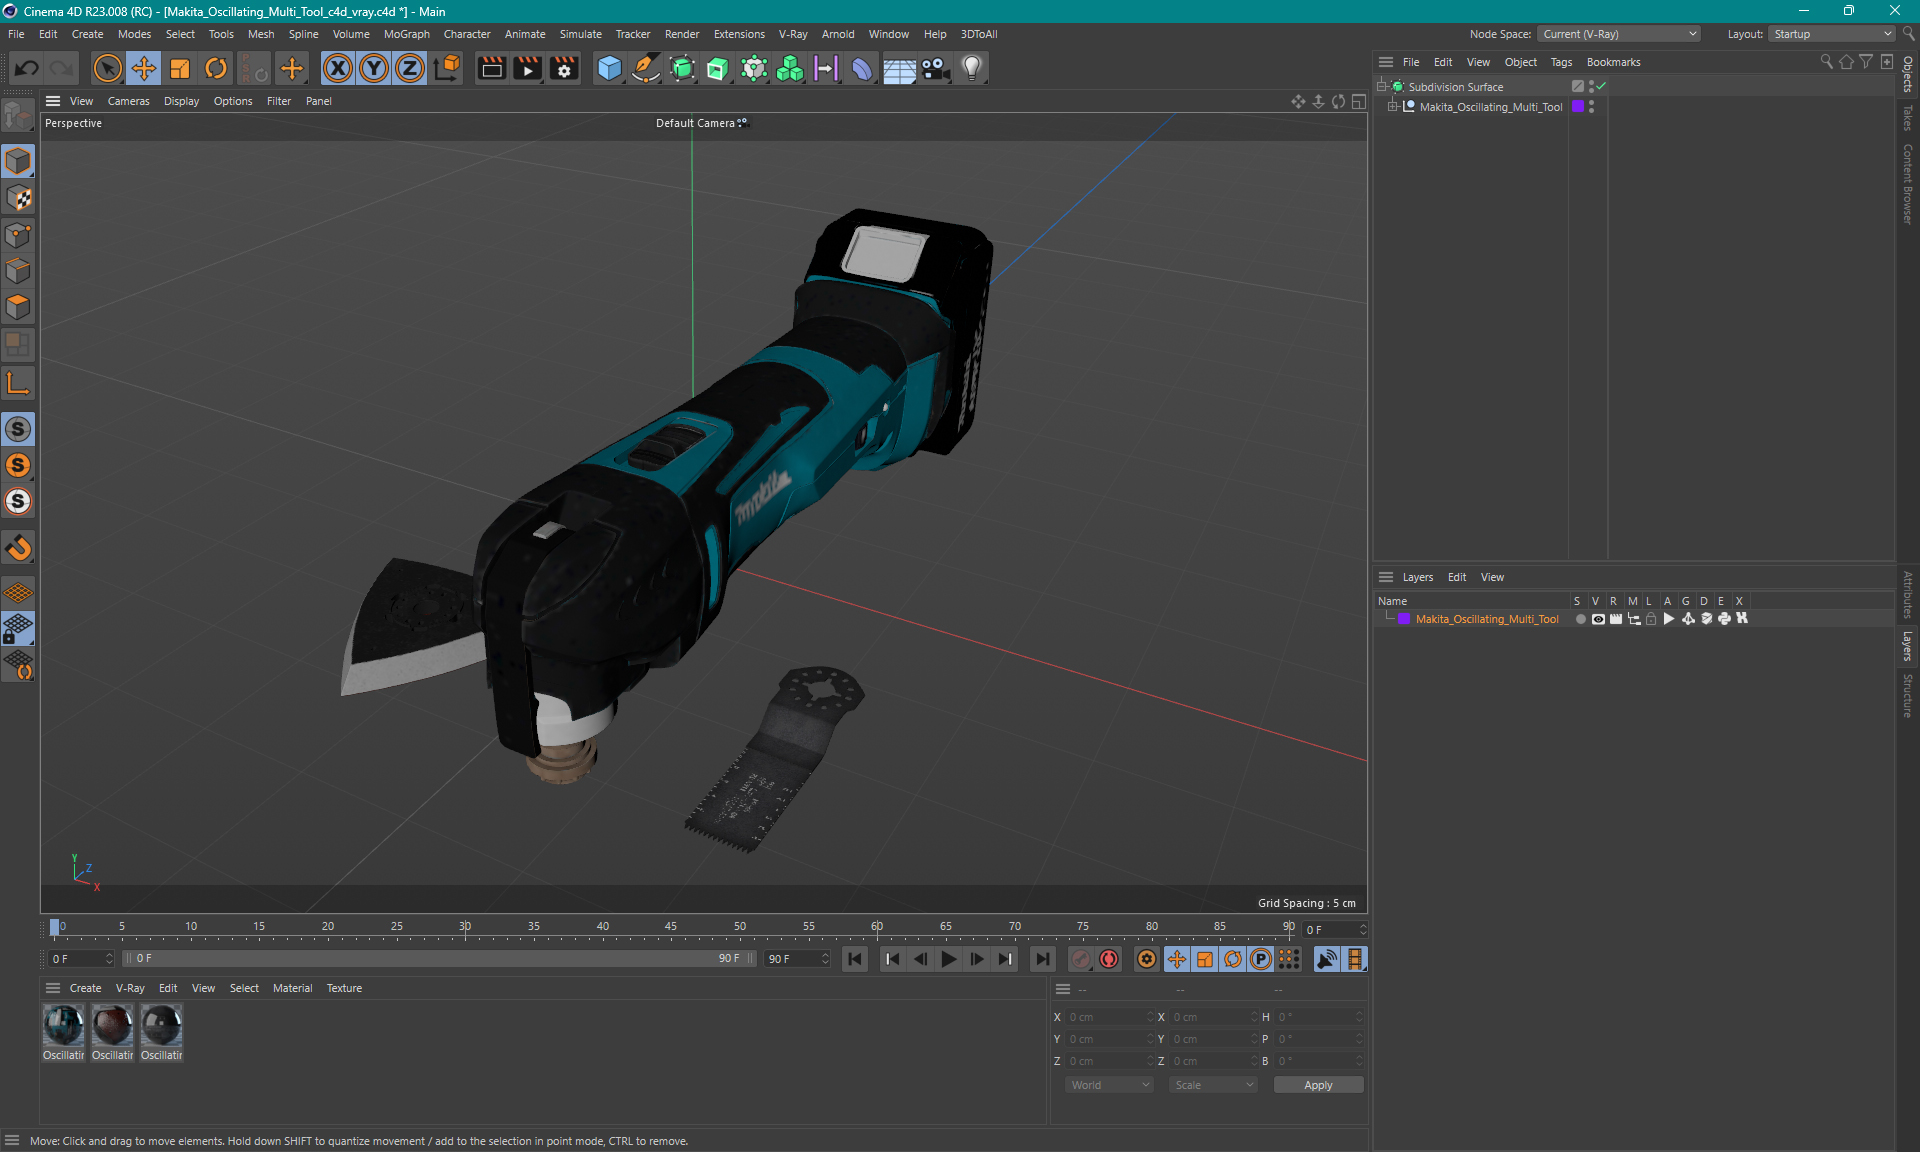Toggle layer visibility eye in editor
The height and width of the screenshot is (1152, 1920).
pyautogui.click(x=1598, y=619)
